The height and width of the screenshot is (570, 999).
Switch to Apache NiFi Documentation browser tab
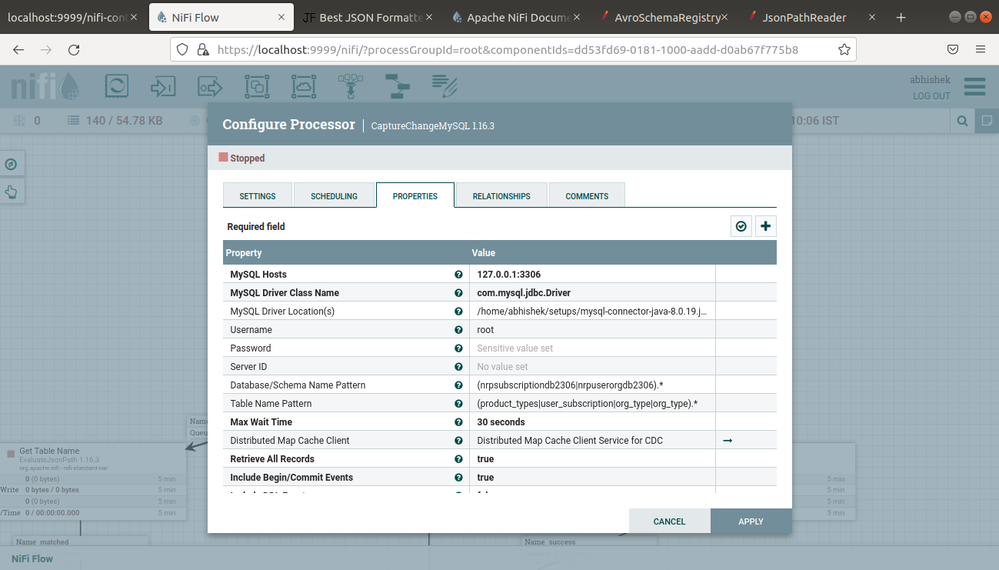[517, 17]
